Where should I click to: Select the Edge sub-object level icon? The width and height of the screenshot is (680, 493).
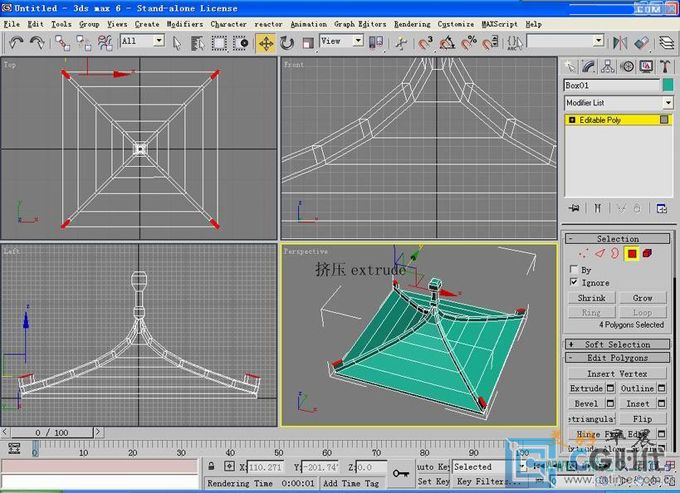(600, 253)
